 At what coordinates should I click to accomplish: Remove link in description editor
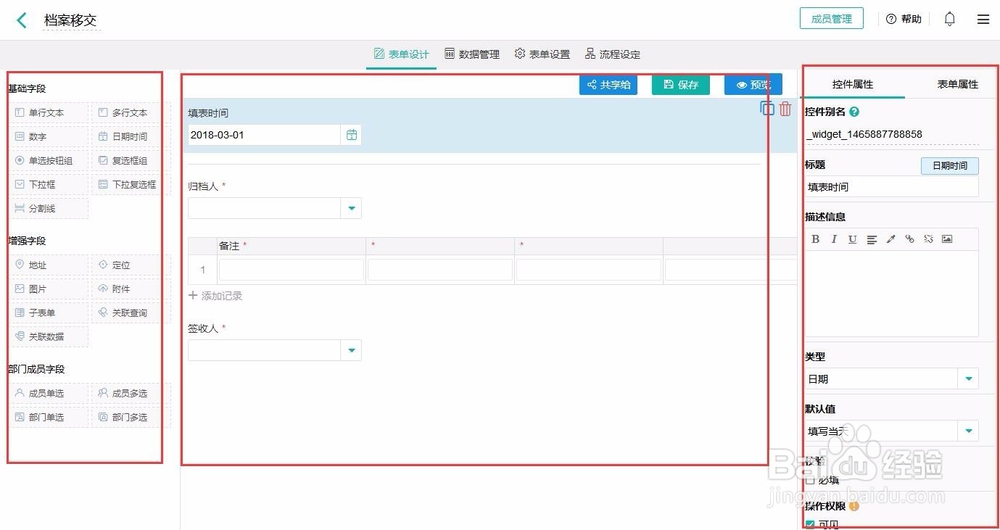coord(928,239)
